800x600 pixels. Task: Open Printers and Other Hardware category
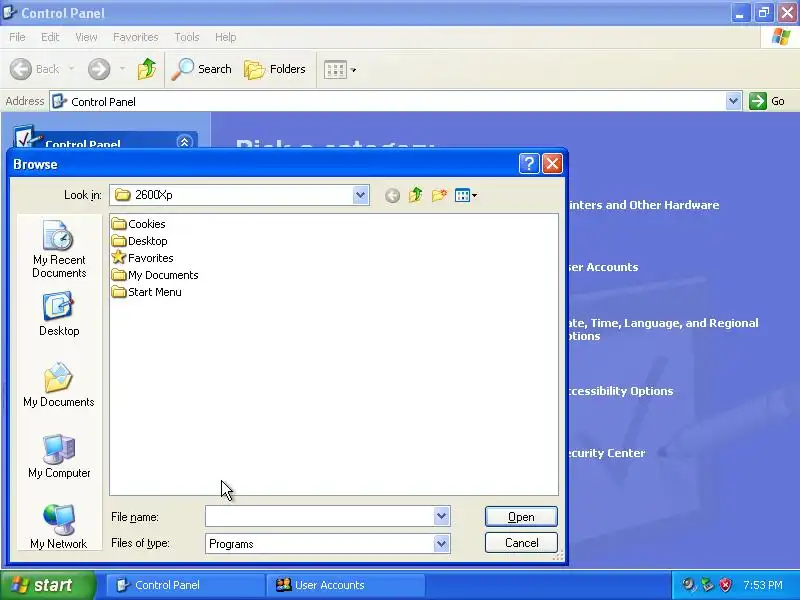(x=643, y=205)
